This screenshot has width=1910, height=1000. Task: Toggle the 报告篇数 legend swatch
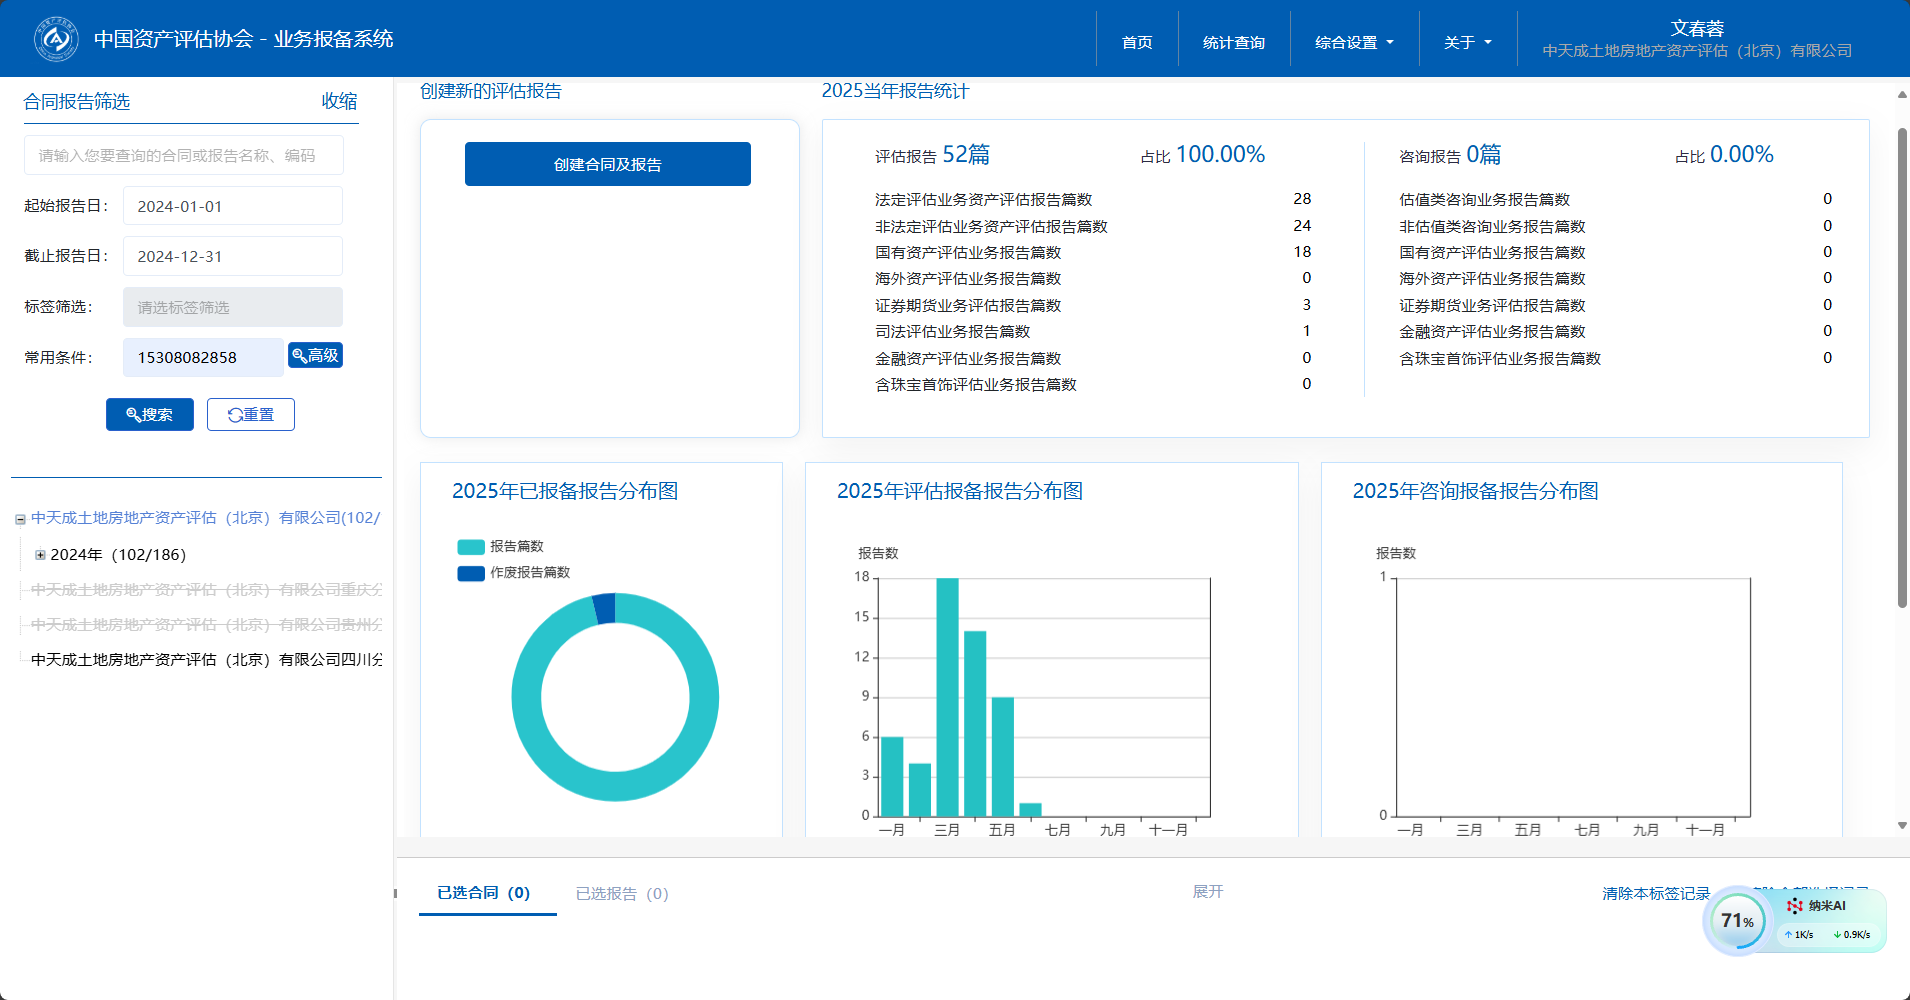click(471, 547)
